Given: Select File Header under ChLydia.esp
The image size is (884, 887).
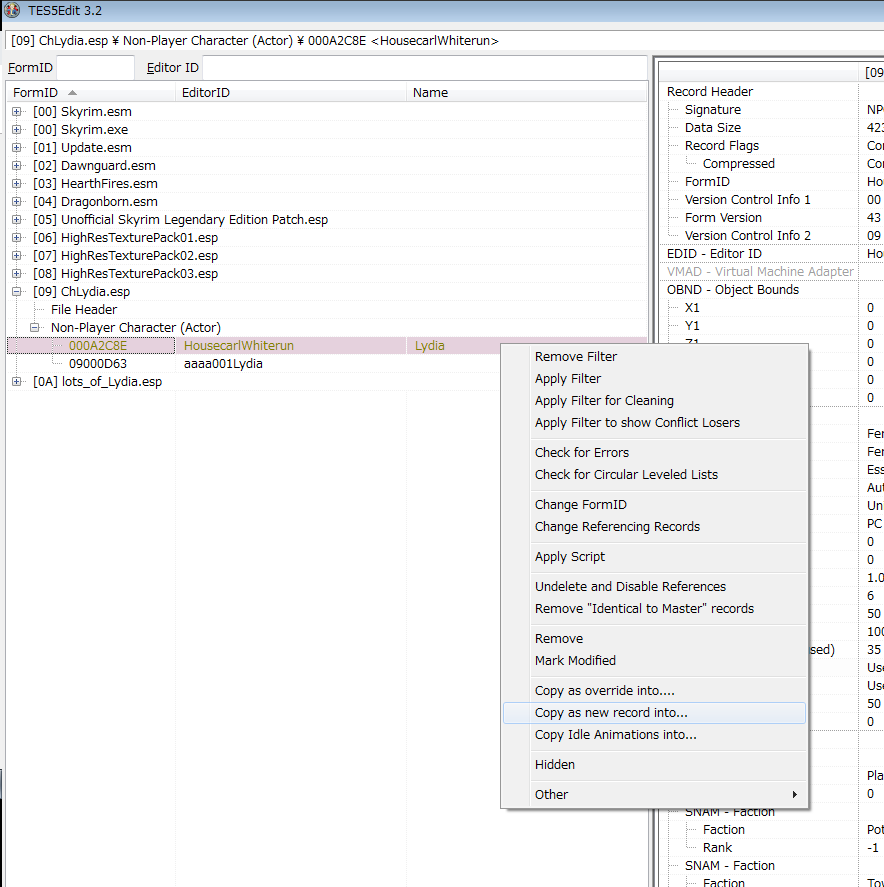Looking at the screenshot, I should coord(84,310).
